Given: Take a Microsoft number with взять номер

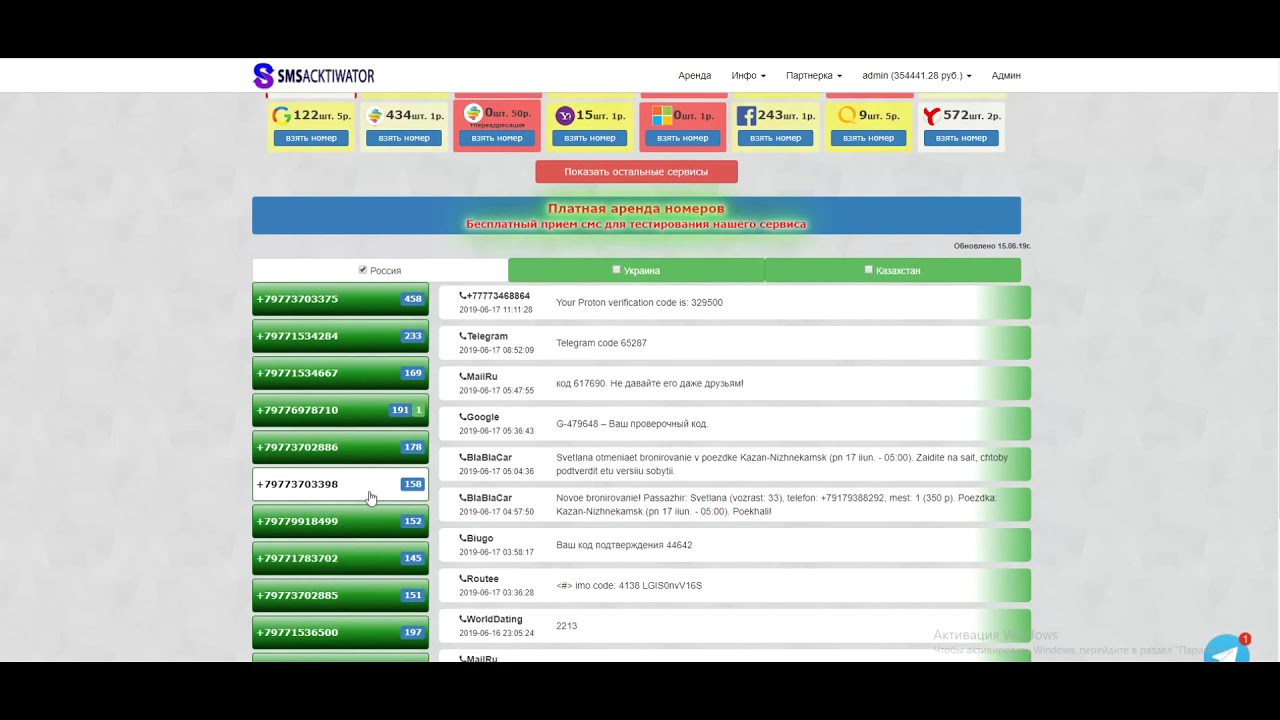Looking at the screenshot, I should (x=683, y=138).
